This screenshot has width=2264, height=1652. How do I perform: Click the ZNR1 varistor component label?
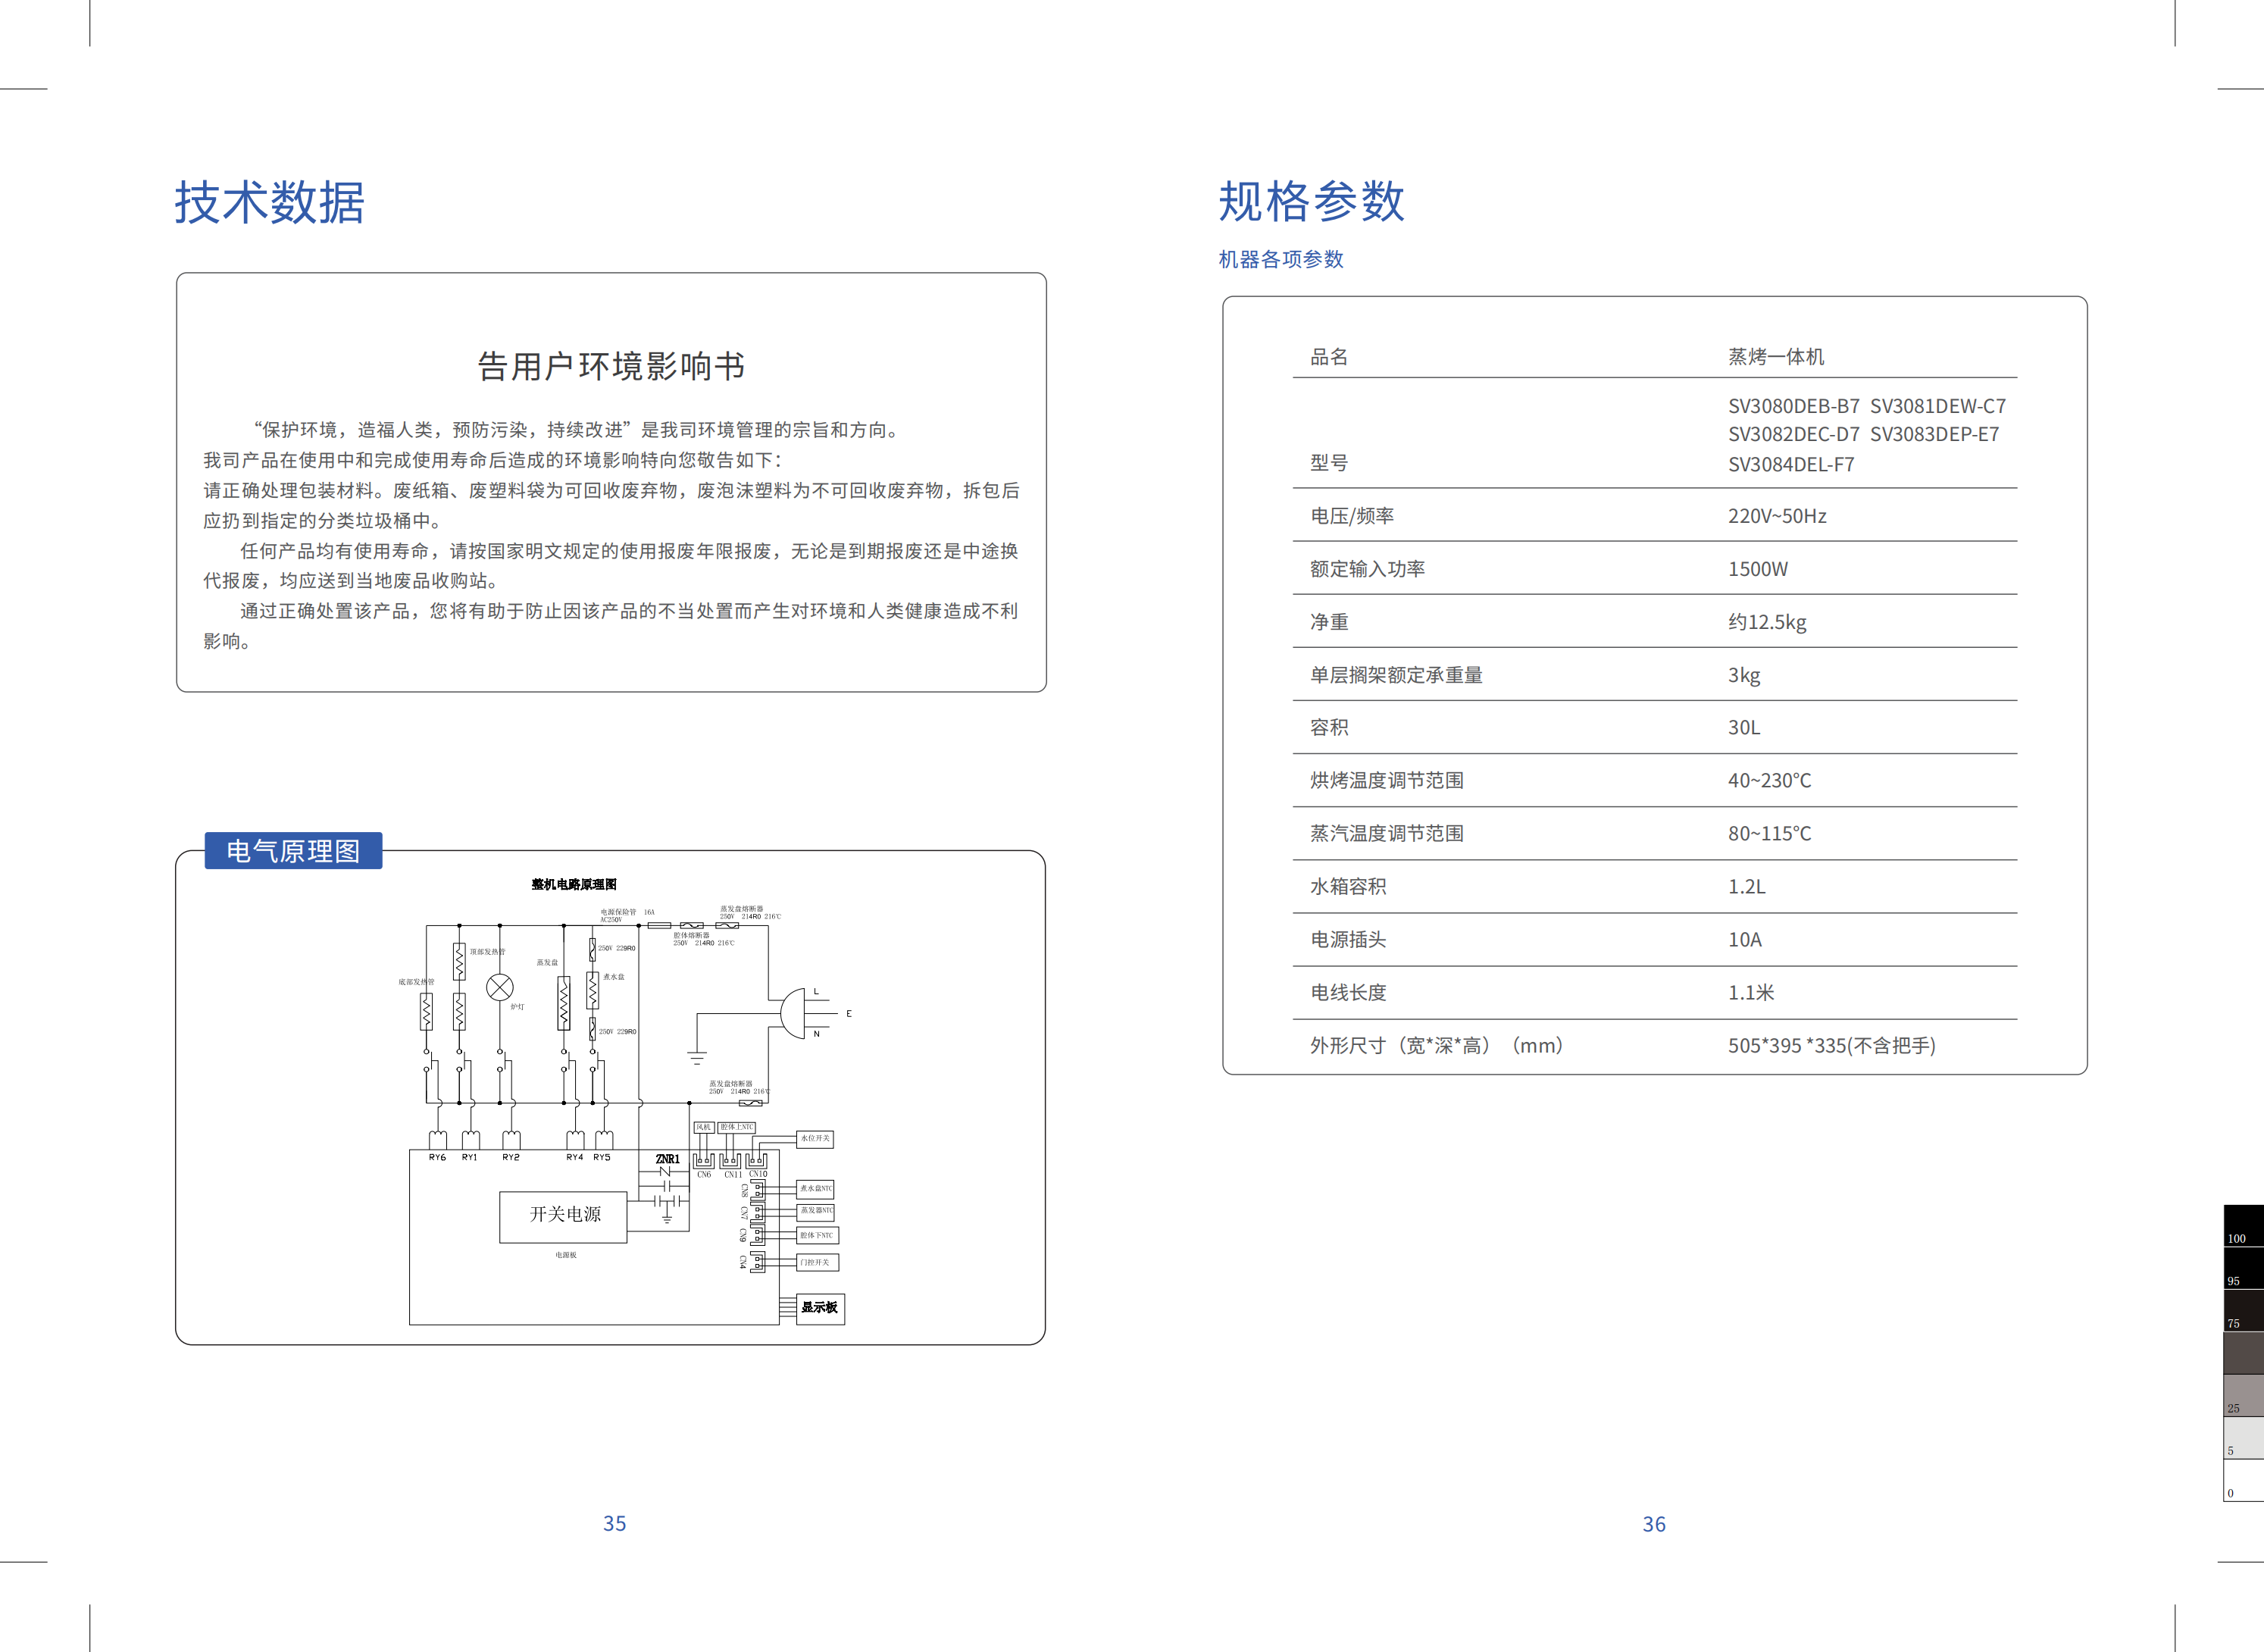[667, 1159]
